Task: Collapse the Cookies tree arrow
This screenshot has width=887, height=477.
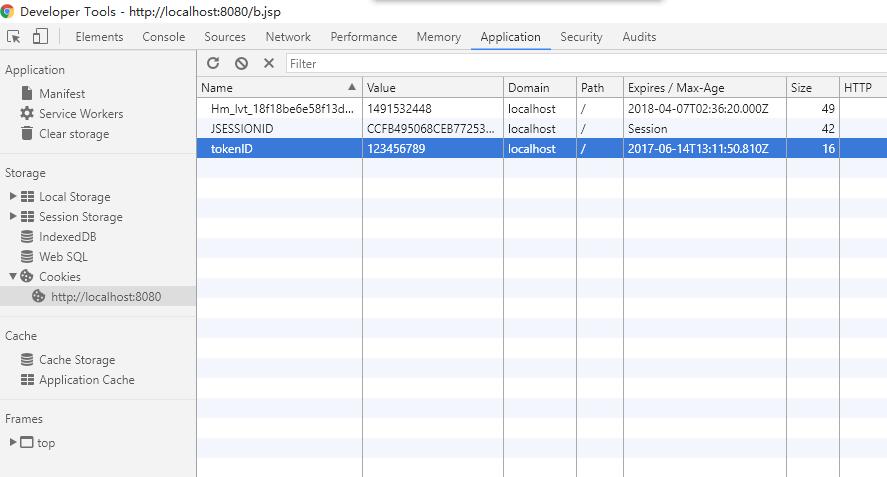Action: point(12,276)
